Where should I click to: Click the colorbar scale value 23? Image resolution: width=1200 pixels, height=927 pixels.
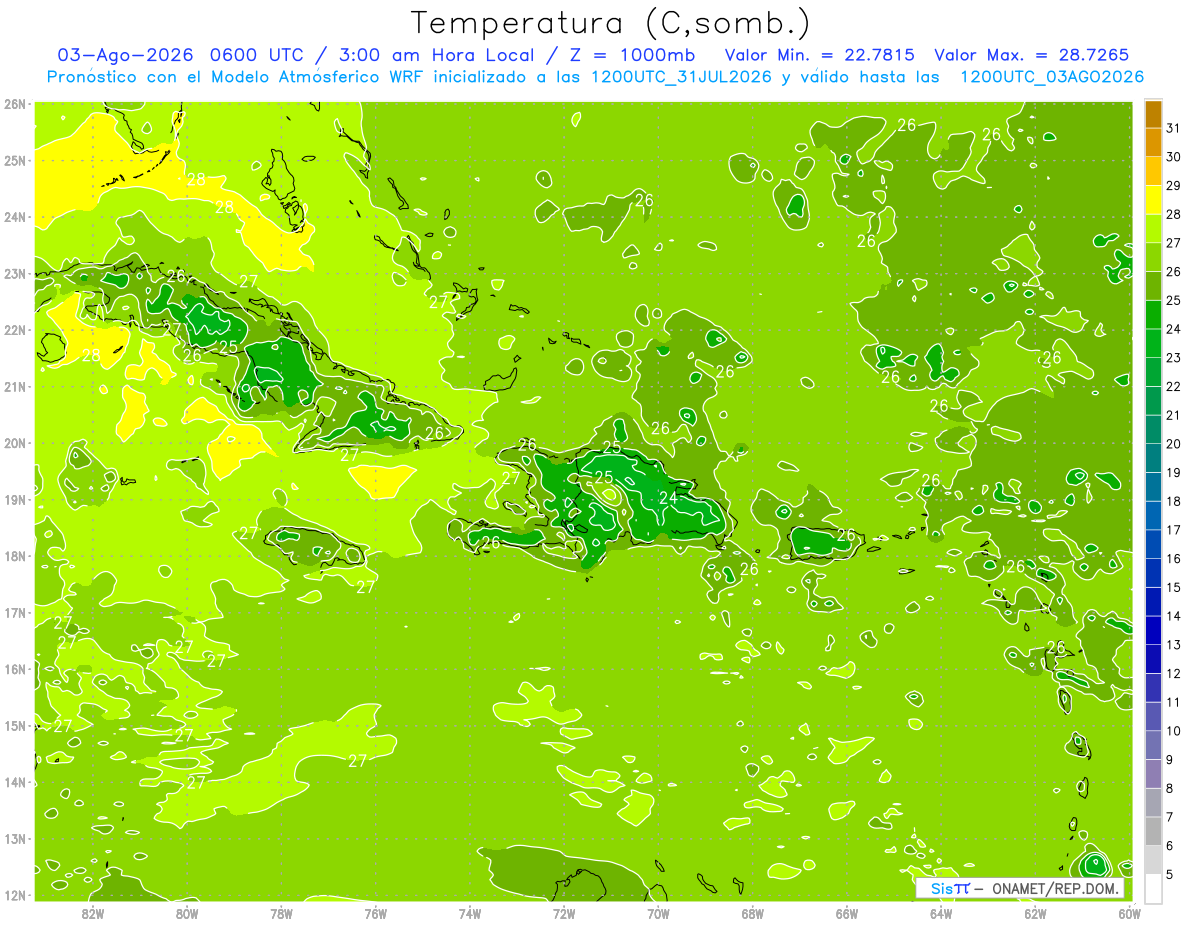click(1174, 358)
